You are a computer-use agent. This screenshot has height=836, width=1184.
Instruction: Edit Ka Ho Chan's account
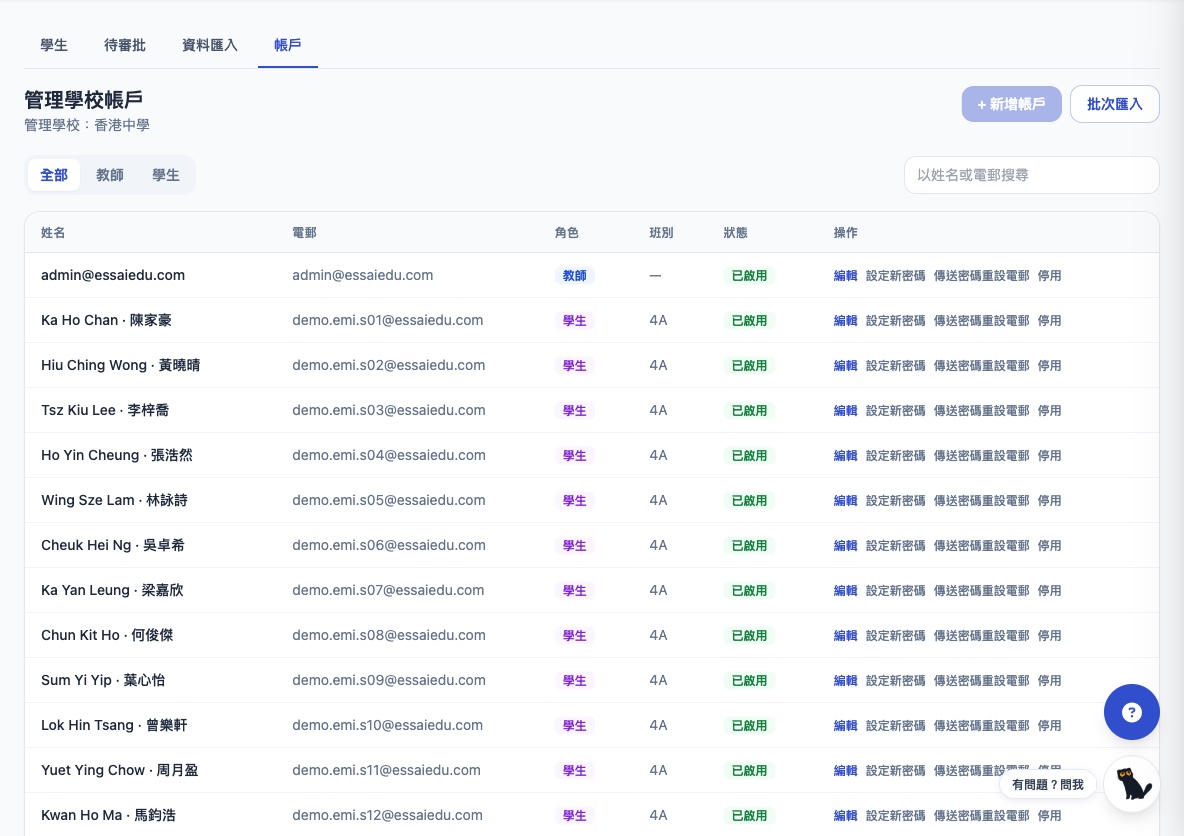[x=845, y=320]
